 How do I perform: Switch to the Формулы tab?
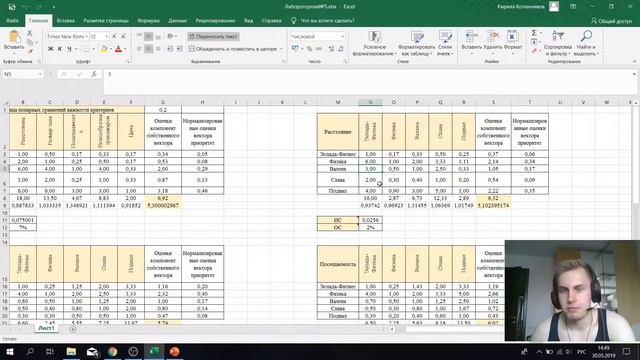click(148, 20)
